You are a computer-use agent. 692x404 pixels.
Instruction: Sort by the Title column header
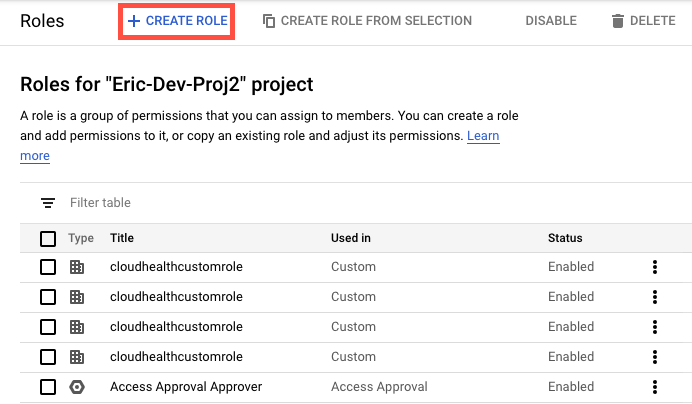(122, 238)
